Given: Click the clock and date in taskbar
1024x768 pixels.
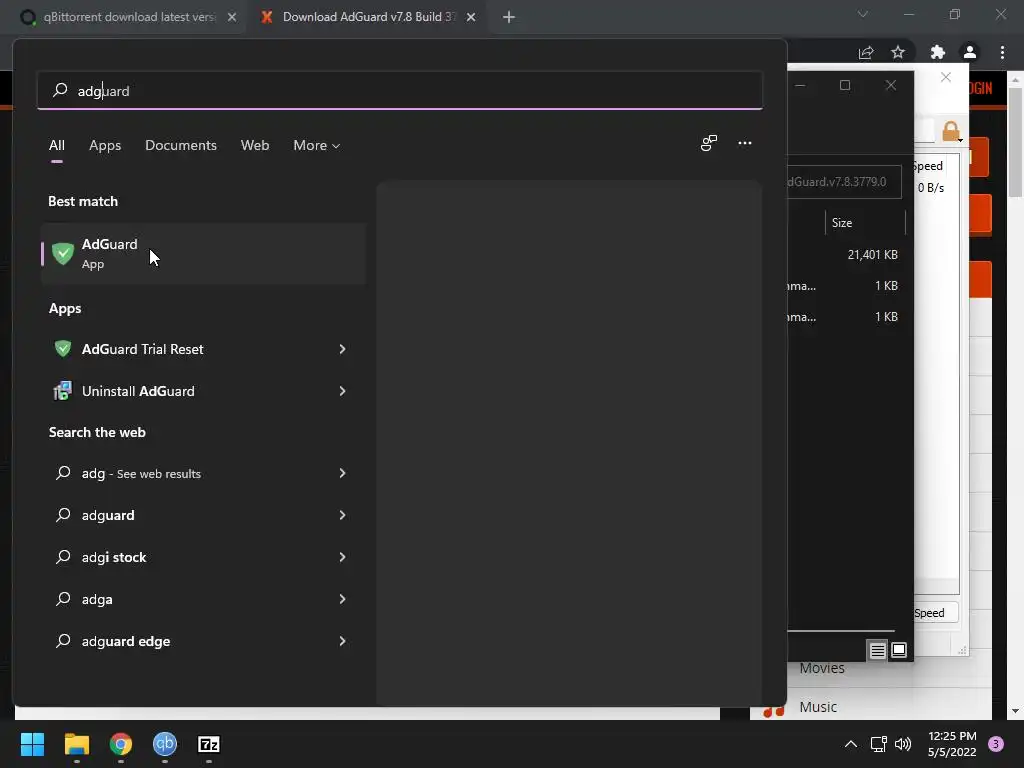Looking at the screenshot, I should (x=952, y=744).
